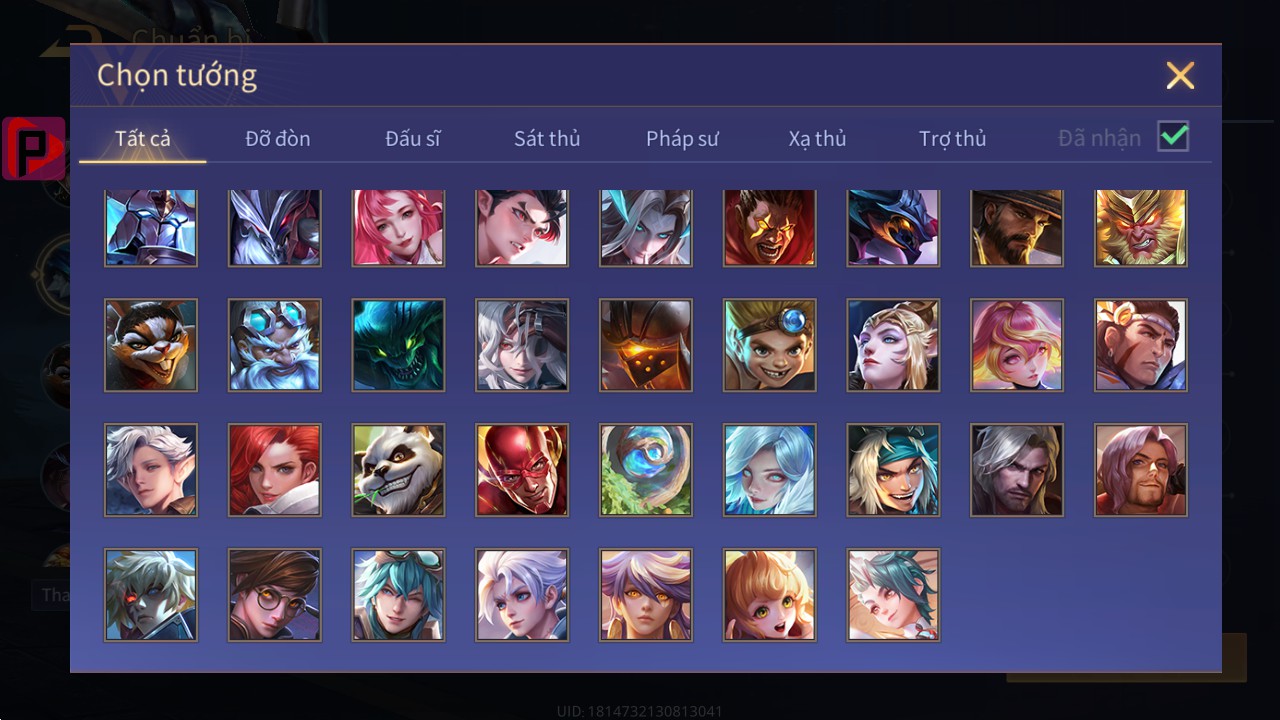This screenshot has height=720, width=1280.
Task: Select the raccoon-like furry hero portrait
Action: pos(151,345)
